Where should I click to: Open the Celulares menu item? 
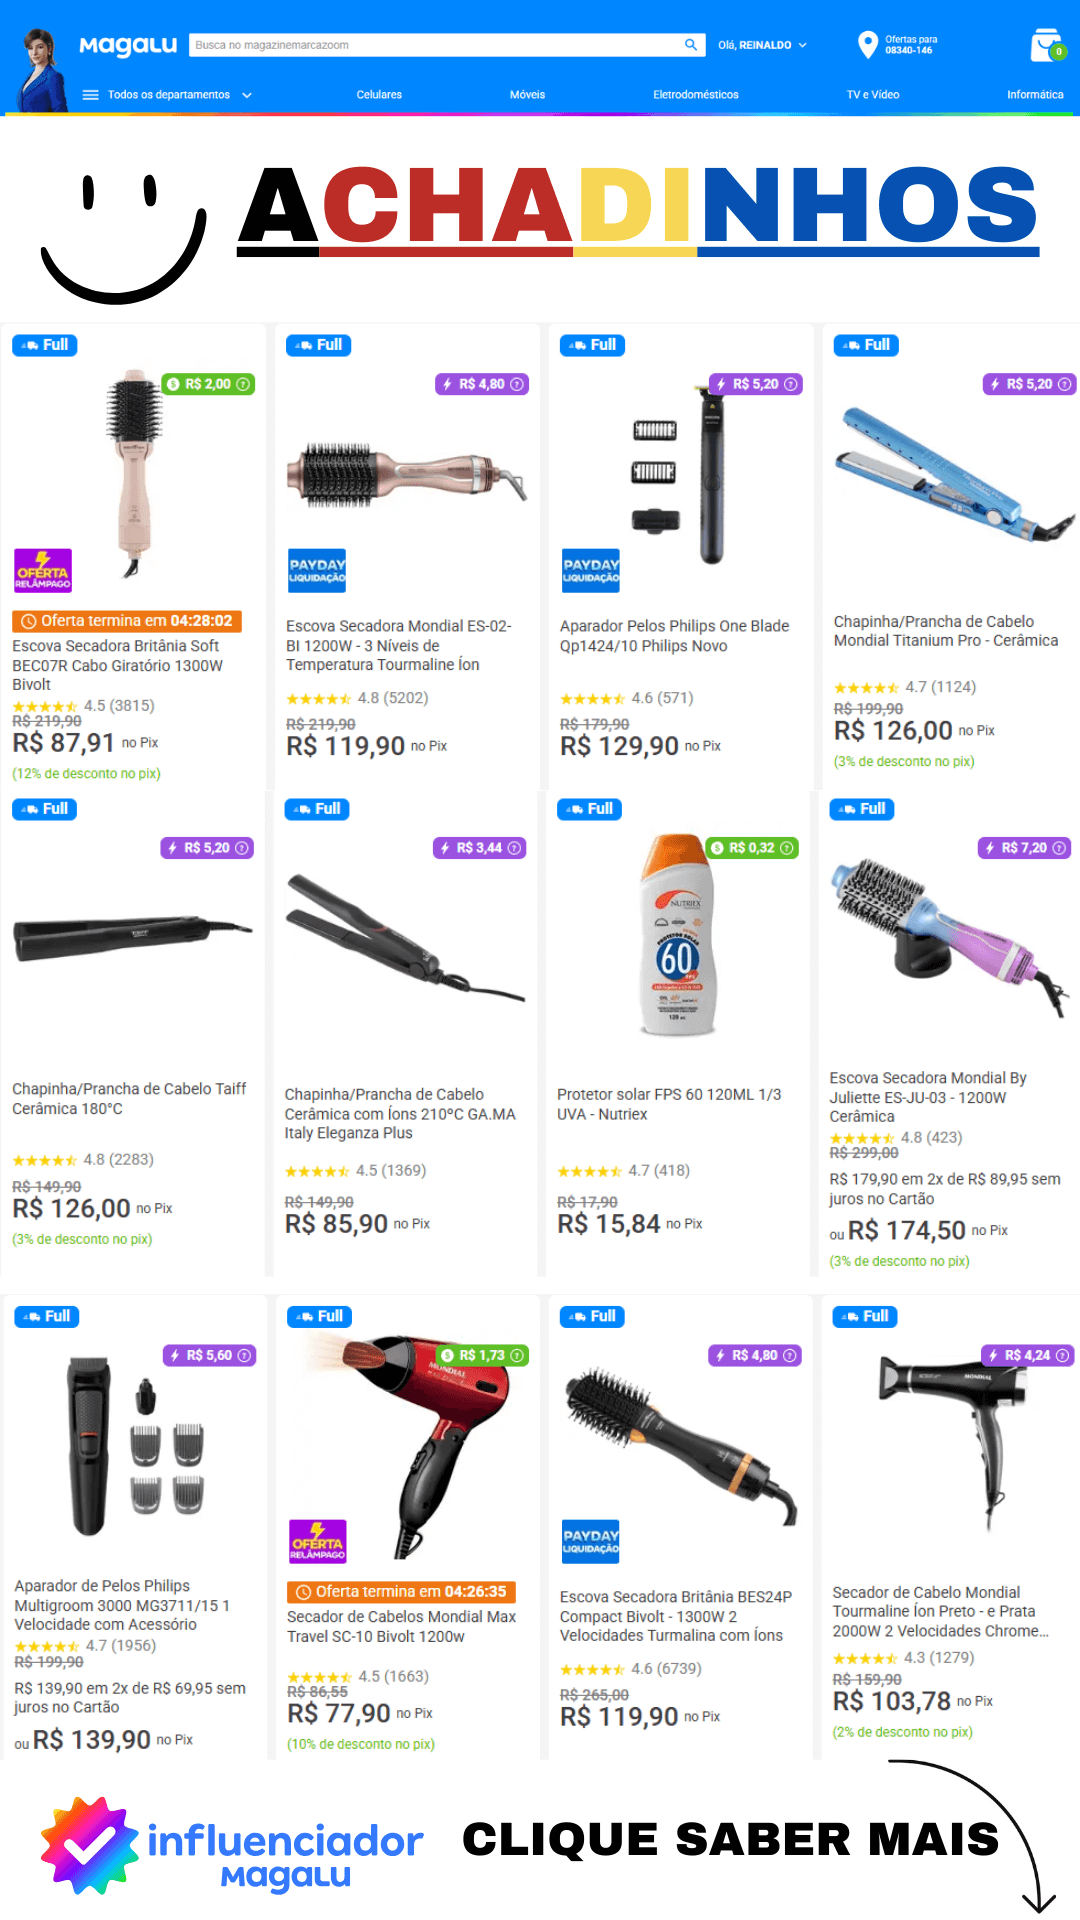(379, 95)
